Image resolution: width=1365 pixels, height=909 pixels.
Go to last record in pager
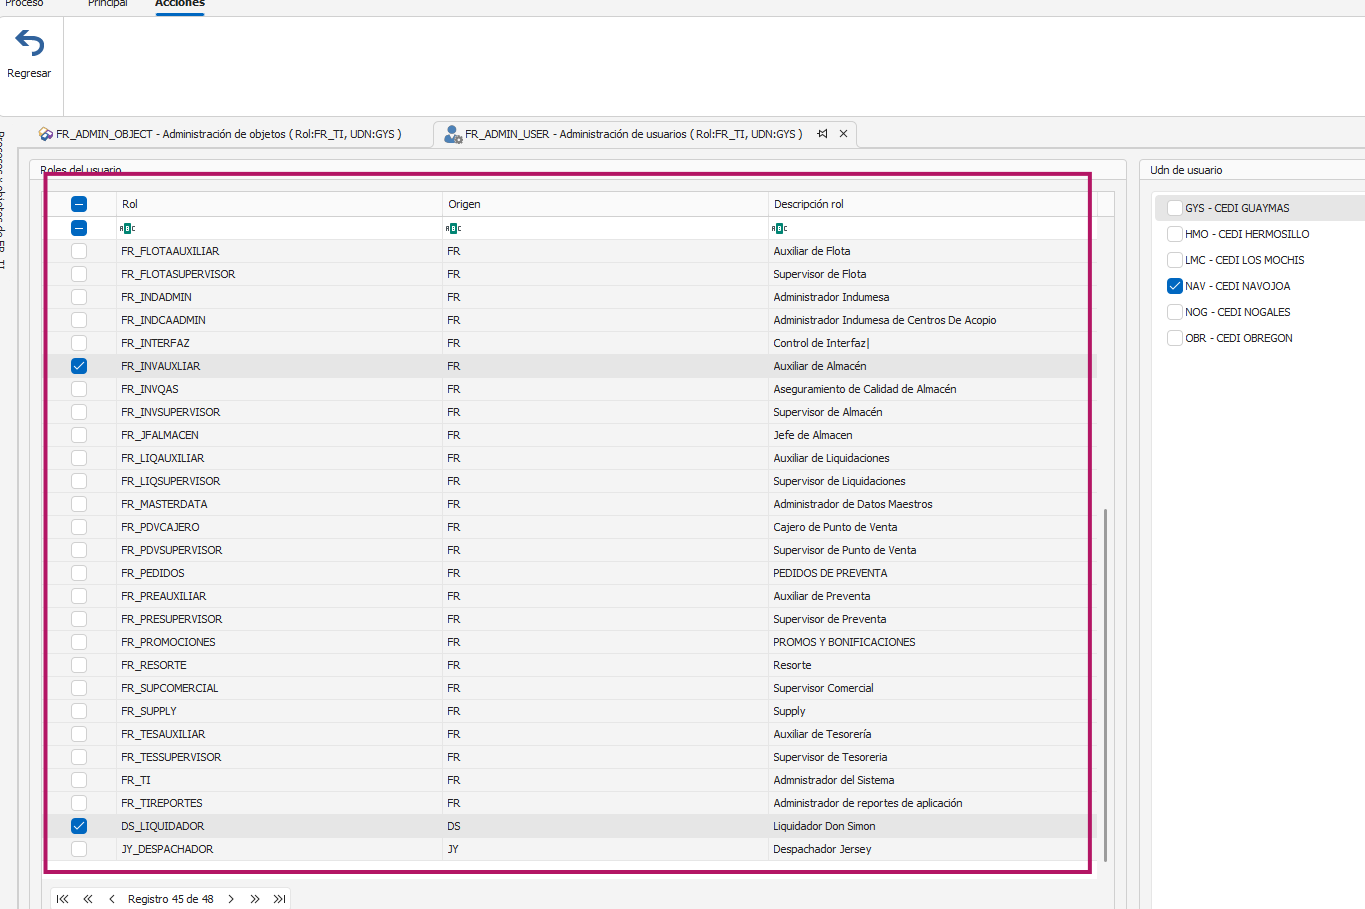[x=280, y=899]
